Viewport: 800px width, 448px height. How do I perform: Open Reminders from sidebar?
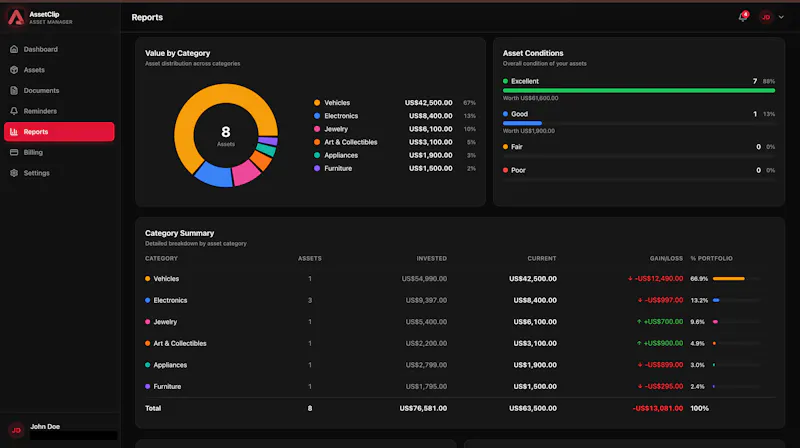pos(59,111)
